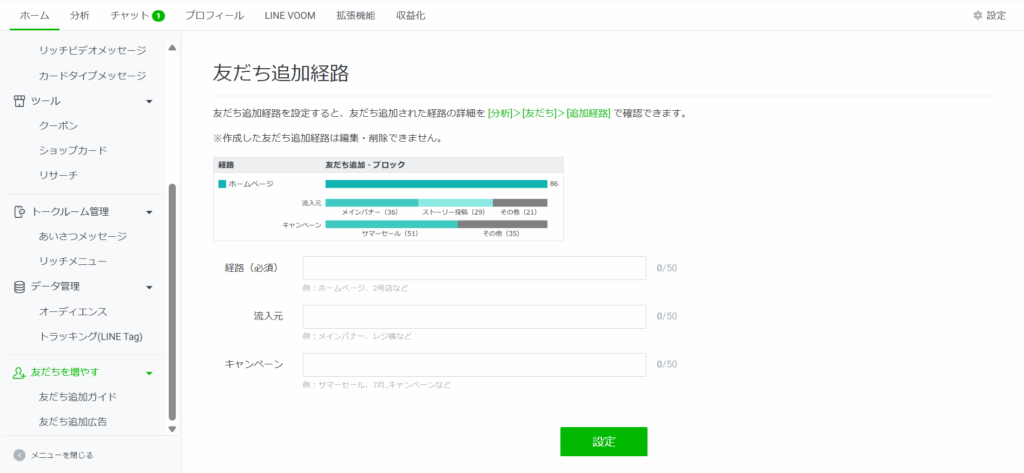
Task: Collapse the ツール section arrow
Action: click(x=149, y=101)
